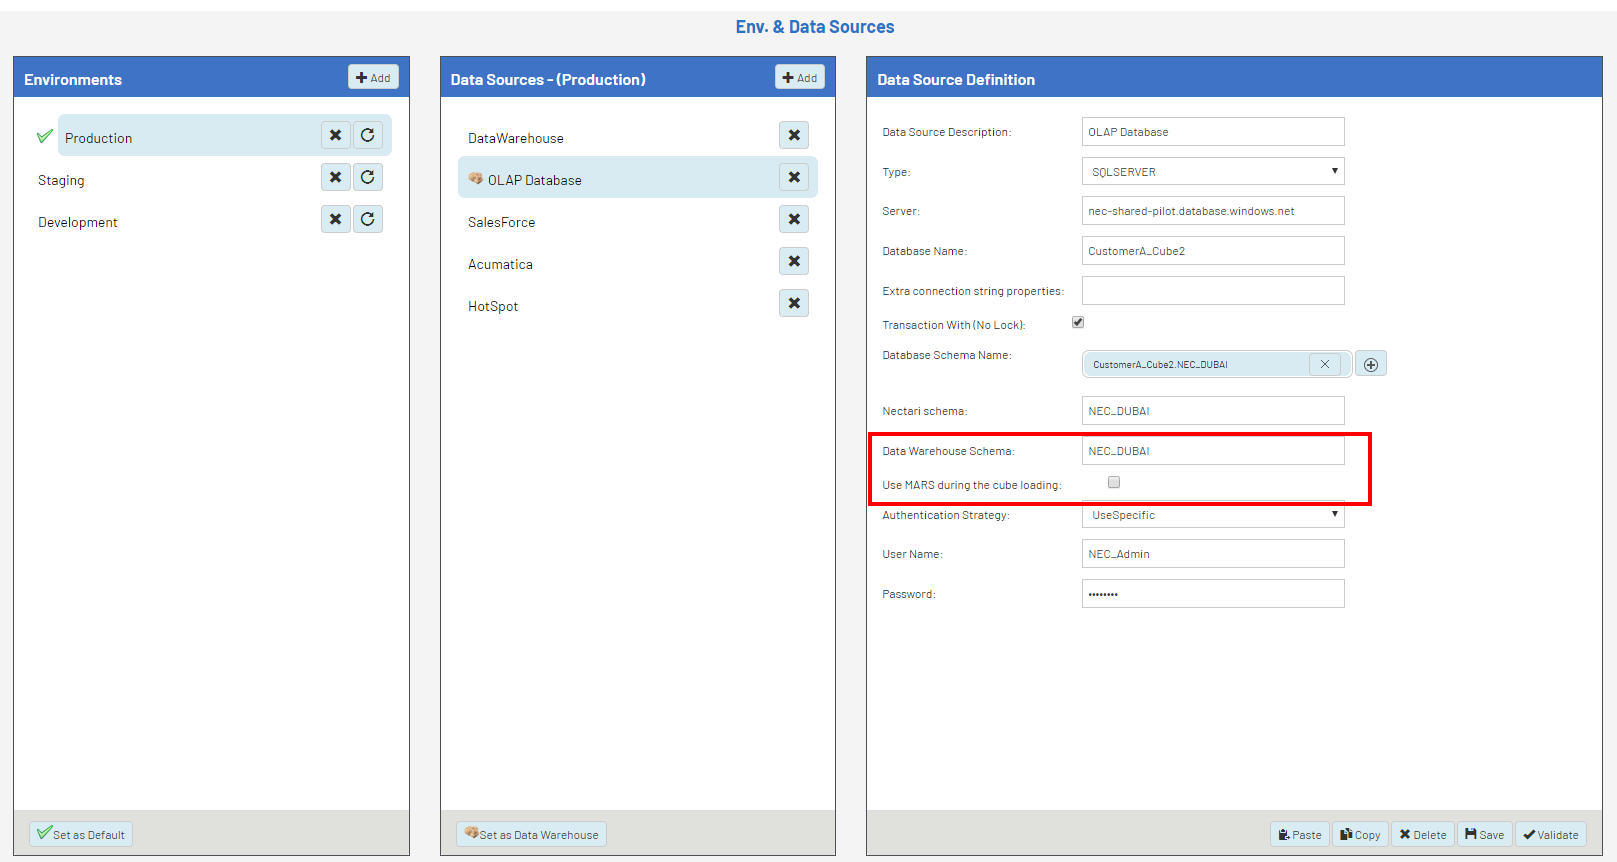Image resolution: width=1617 pixels, height=862 pixels.
Task: Copy the data source definition
Action: 1360,835
